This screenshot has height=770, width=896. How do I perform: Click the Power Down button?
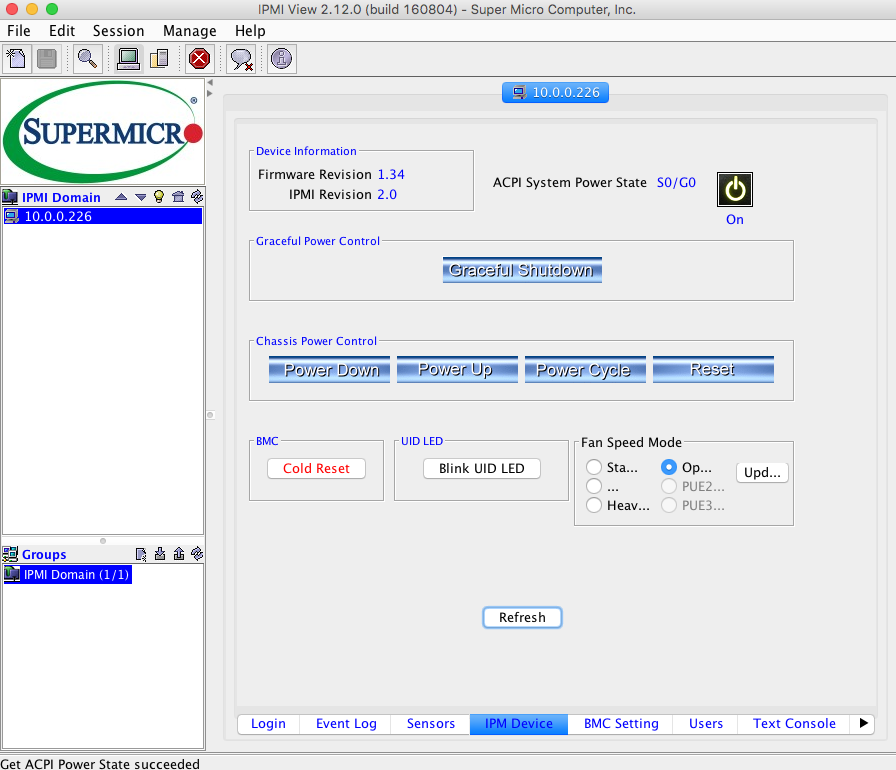click(x=330, y=370)
